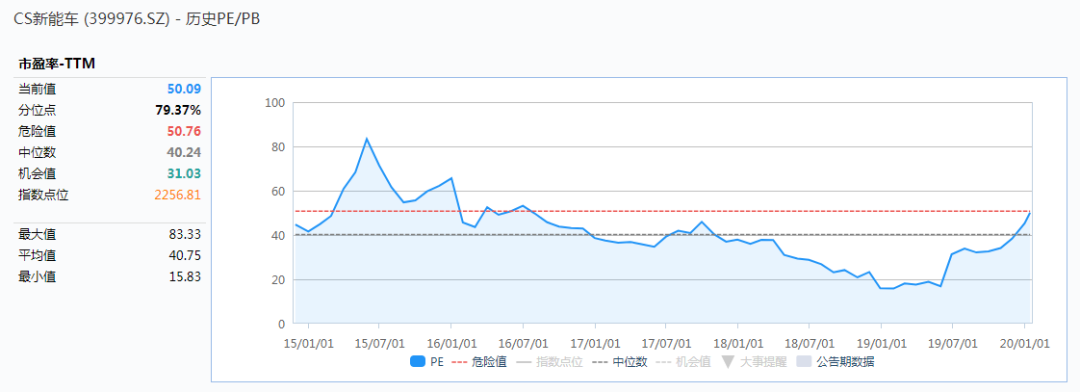This screenshot has width=1080, height=392.
Task: Click the 危险值 50.76 figure
Action: point(184,131)
